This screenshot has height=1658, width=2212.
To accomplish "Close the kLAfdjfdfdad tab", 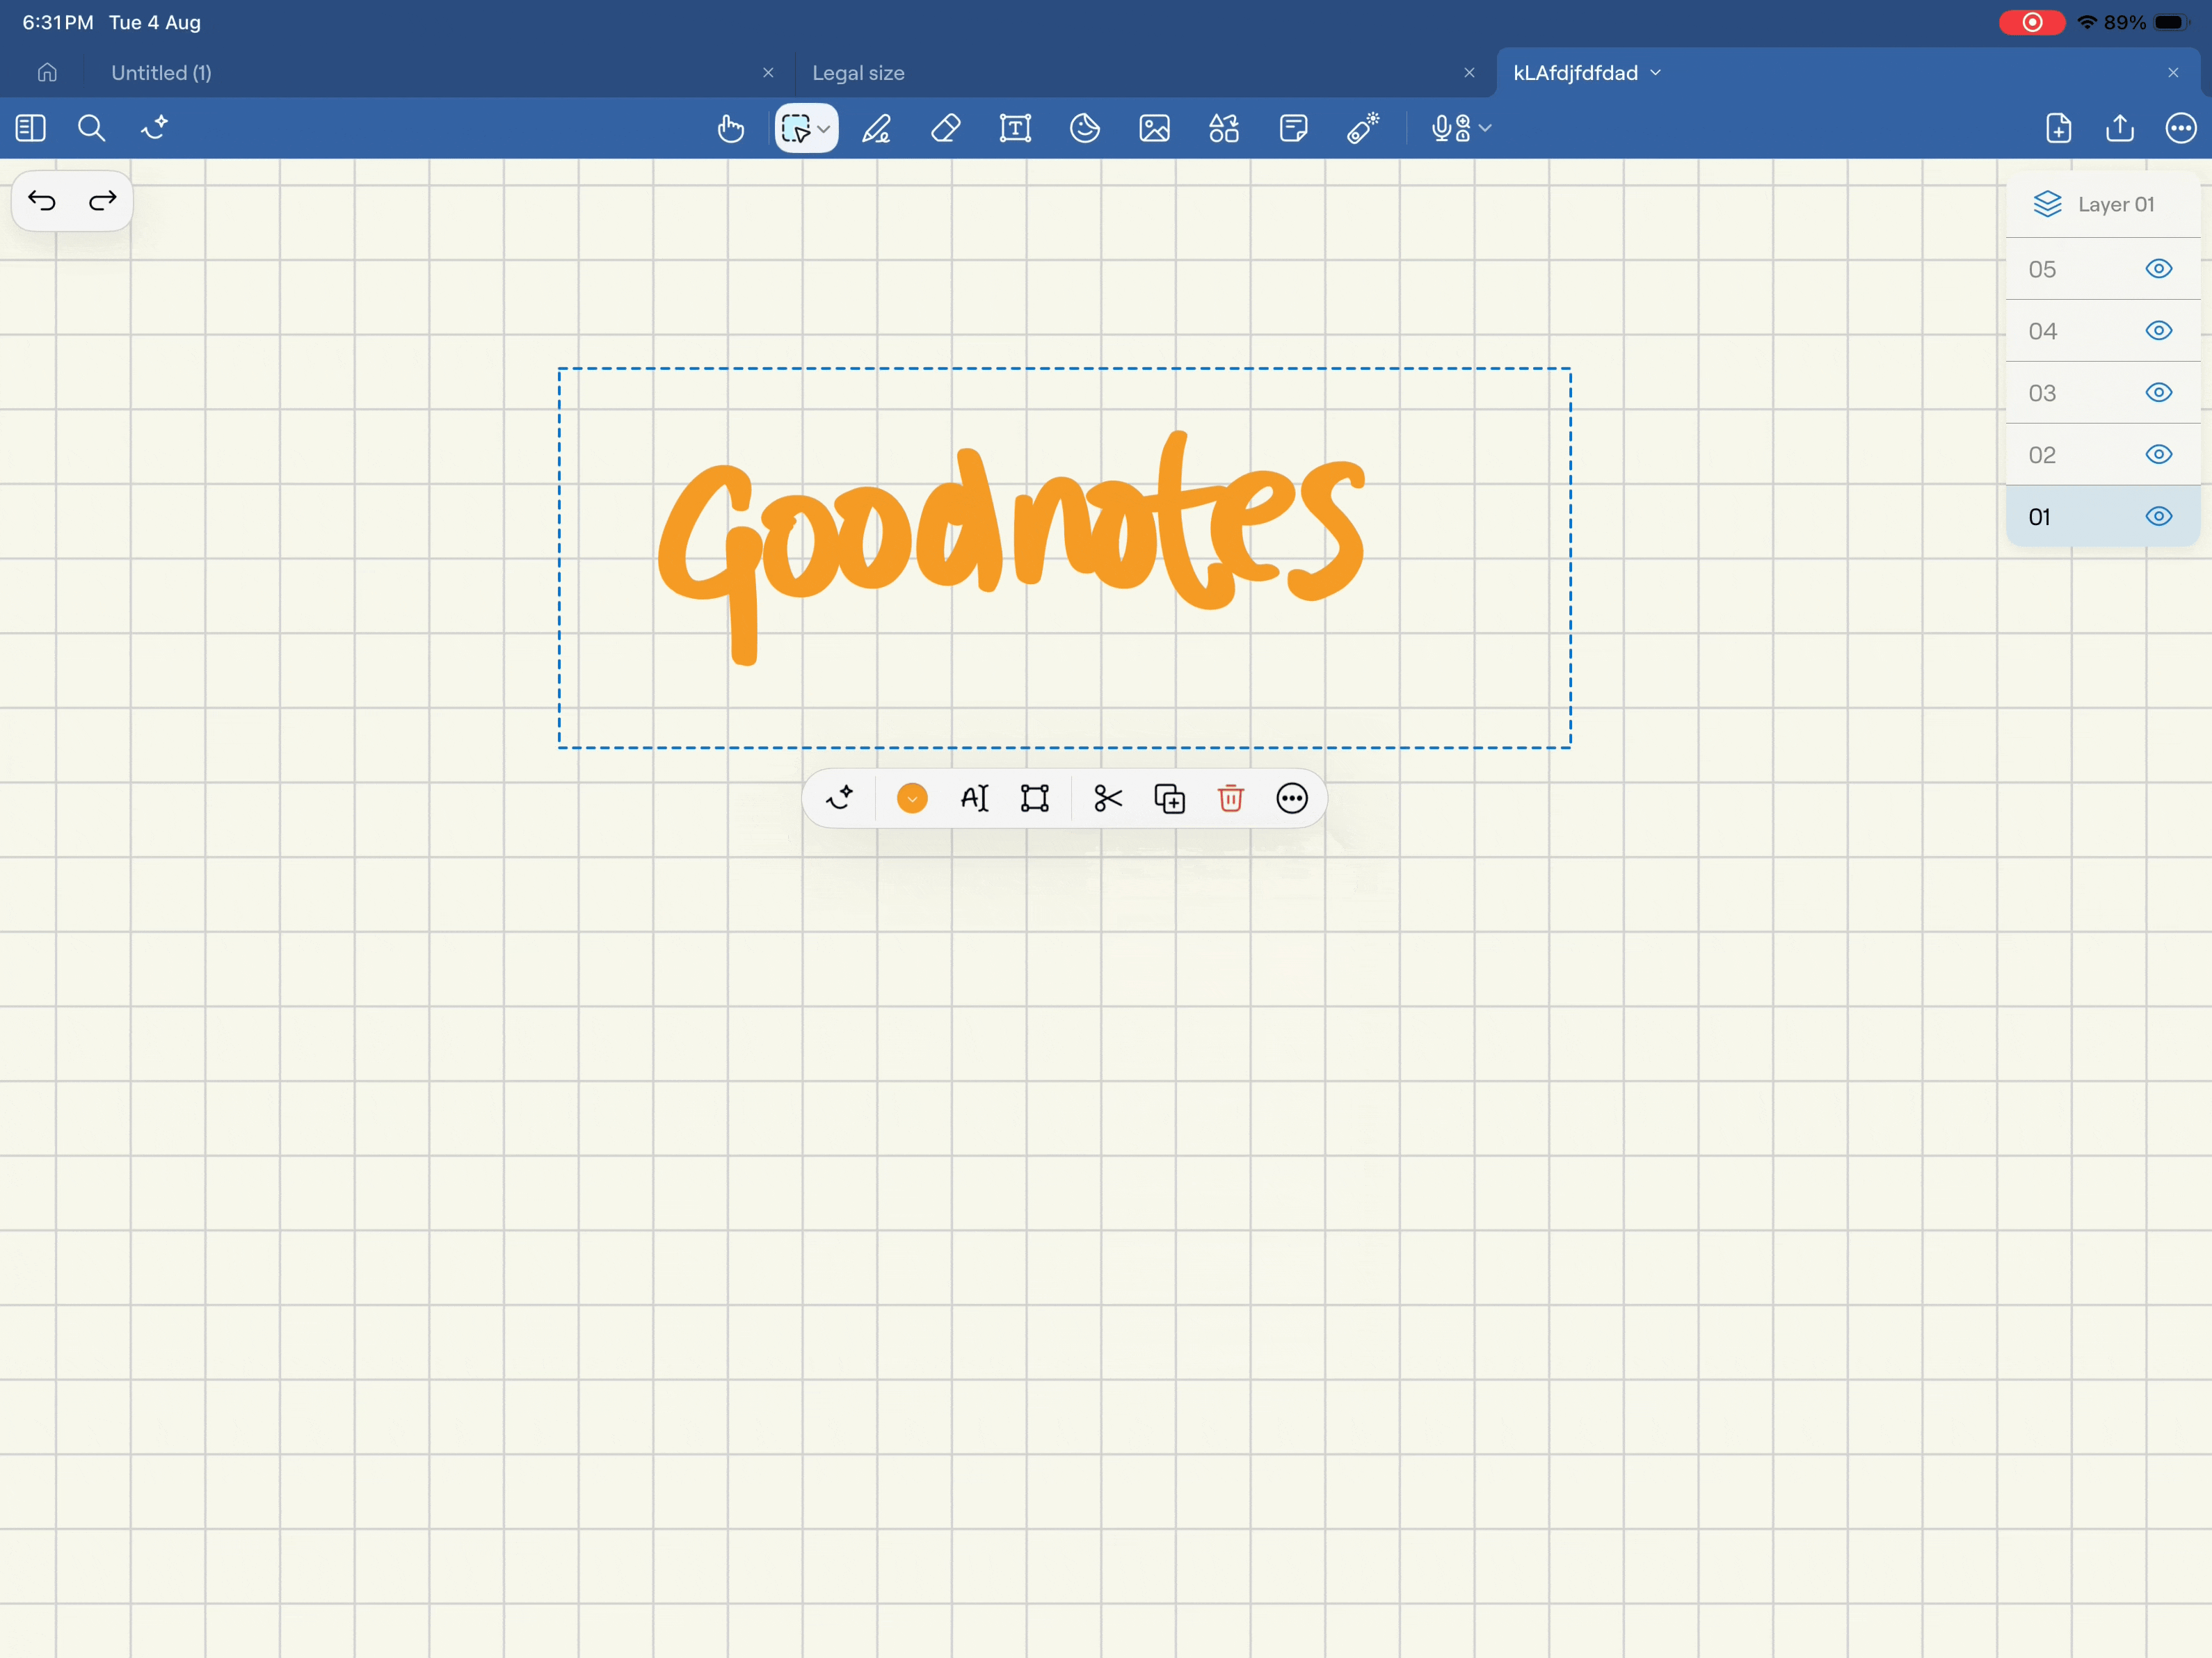I will point(2173,72).
